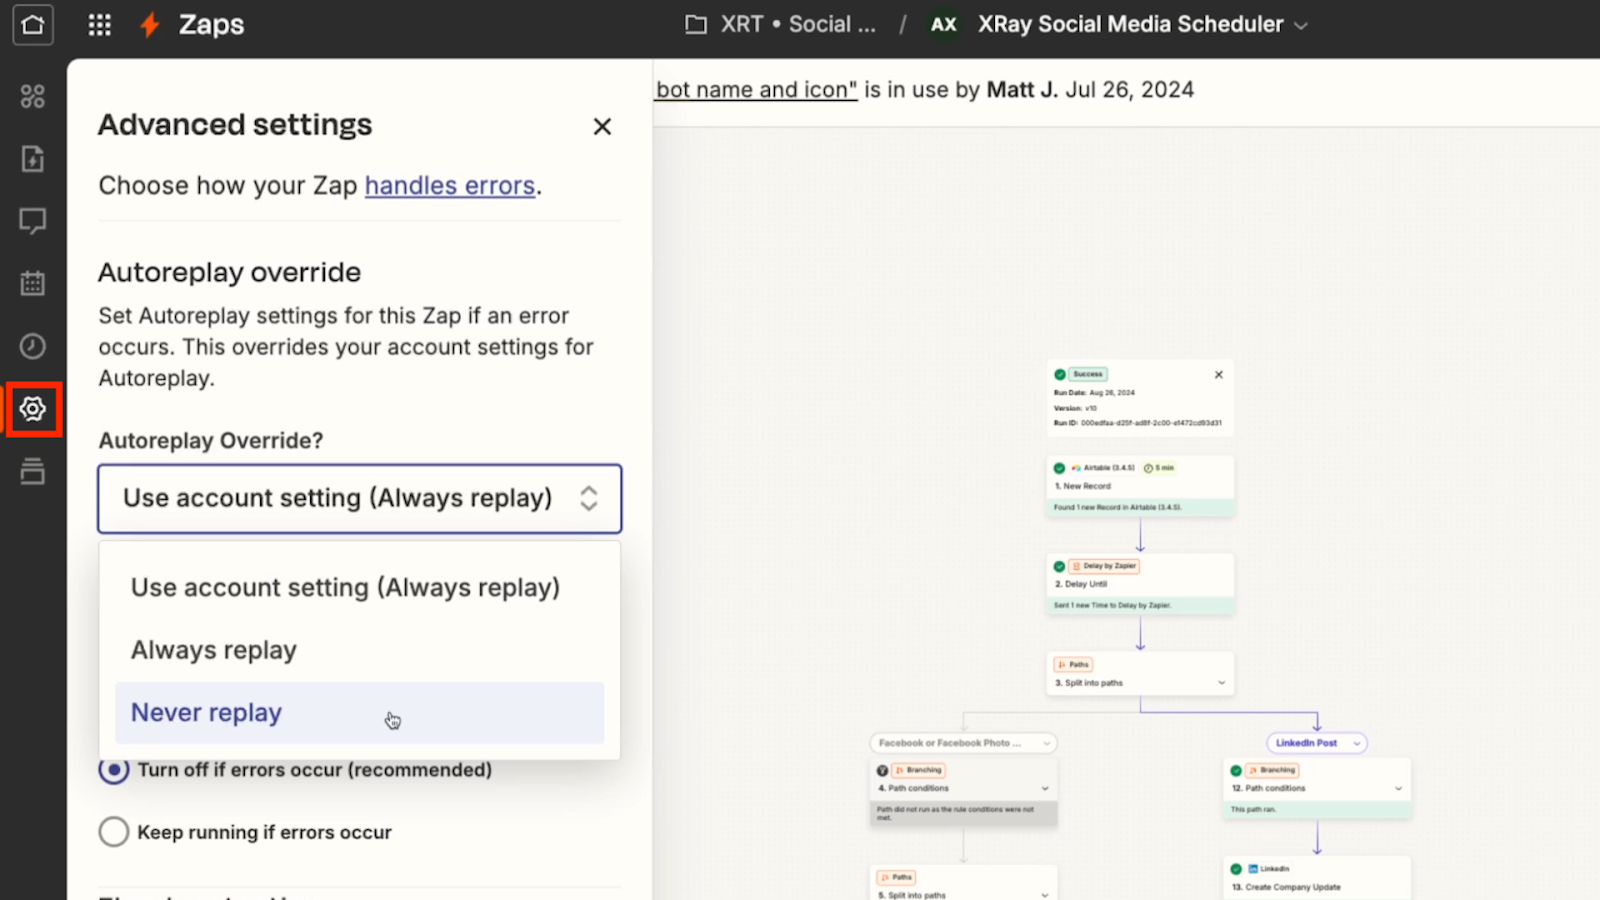Open Zap details sidebar icon
Screen dimensions: 1600x900
32,158
